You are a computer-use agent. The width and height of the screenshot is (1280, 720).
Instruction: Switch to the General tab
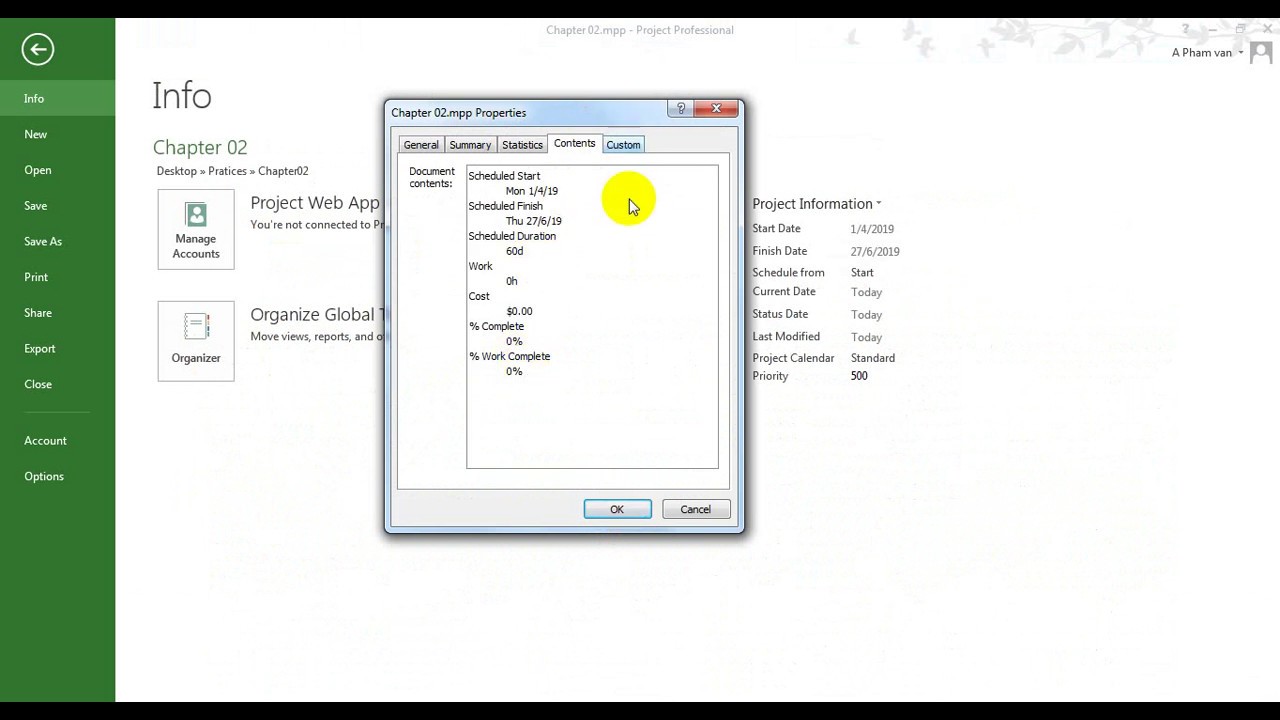coord(421,145)
